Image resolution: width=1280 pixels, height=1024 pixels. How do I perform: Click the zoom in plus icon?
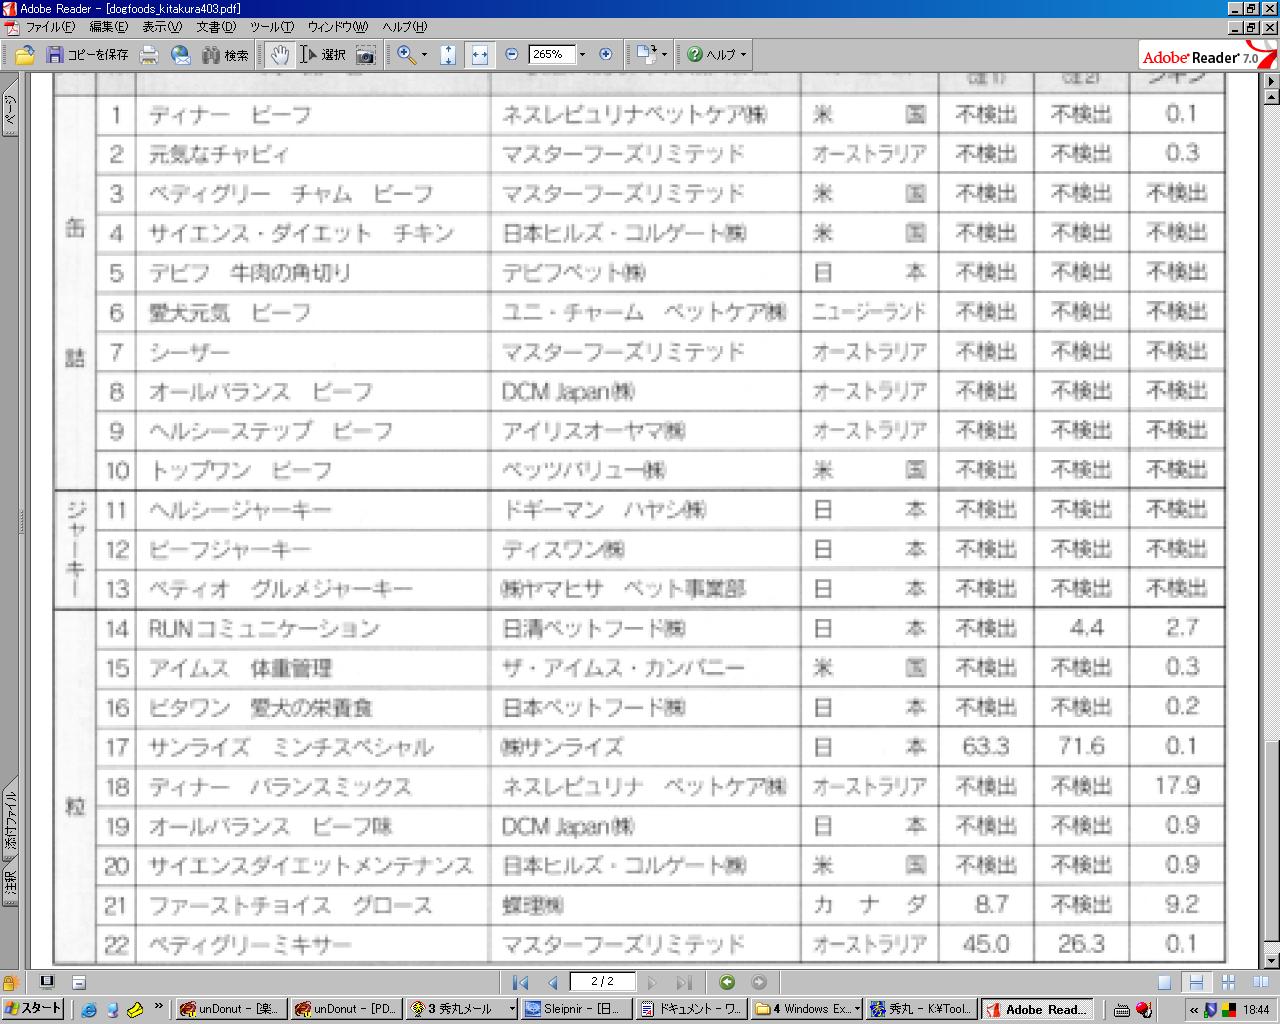pyautogui.click(x=605, y=55)
